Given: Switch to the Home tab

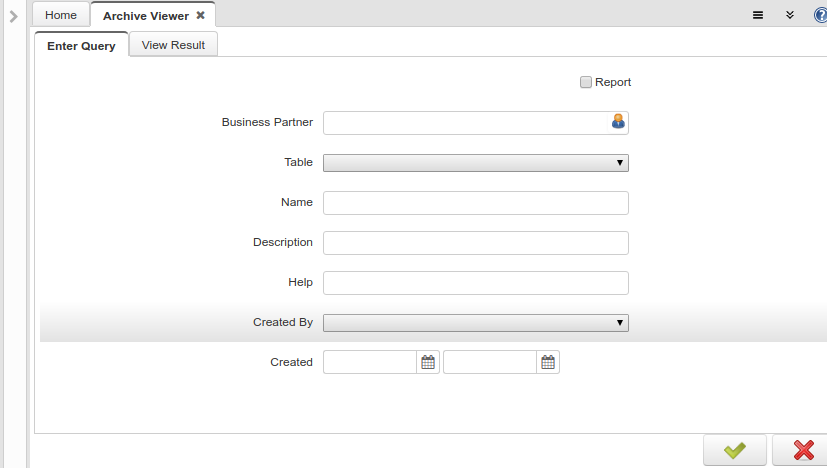Looking at the screenshot, I should tap(61, 15).
